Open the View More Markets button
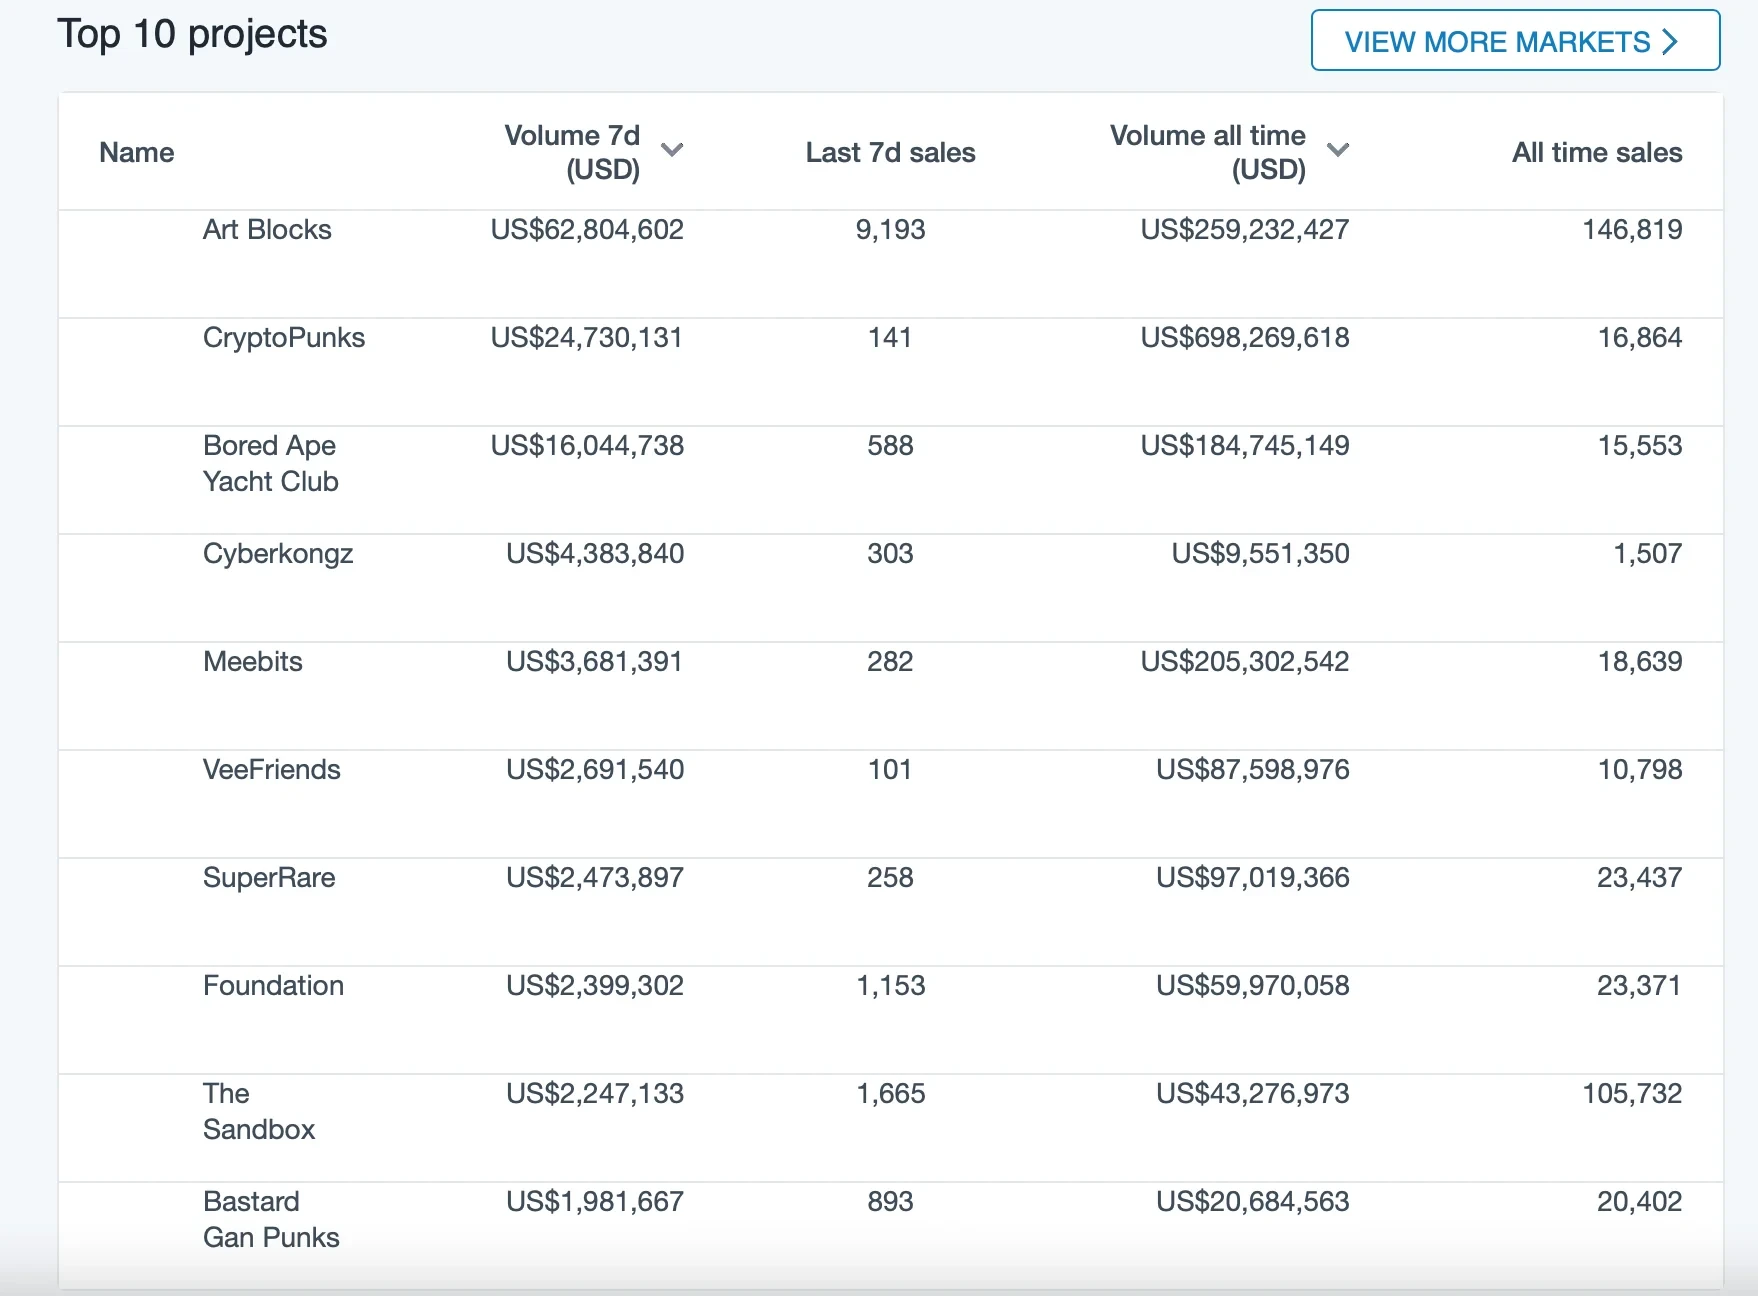The height and width of the screenshot is (1296, 1758). tap(1515, 41)
